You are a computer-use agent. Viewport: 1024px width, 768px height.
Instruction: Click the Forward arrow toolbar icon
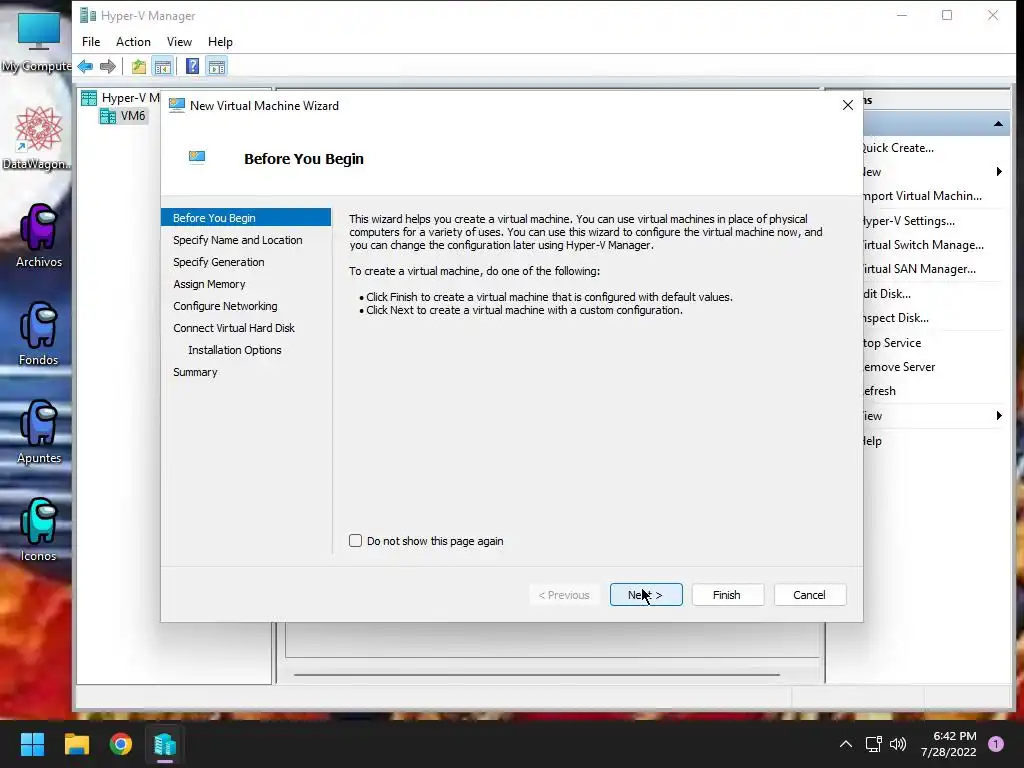[x=108, y=66]
